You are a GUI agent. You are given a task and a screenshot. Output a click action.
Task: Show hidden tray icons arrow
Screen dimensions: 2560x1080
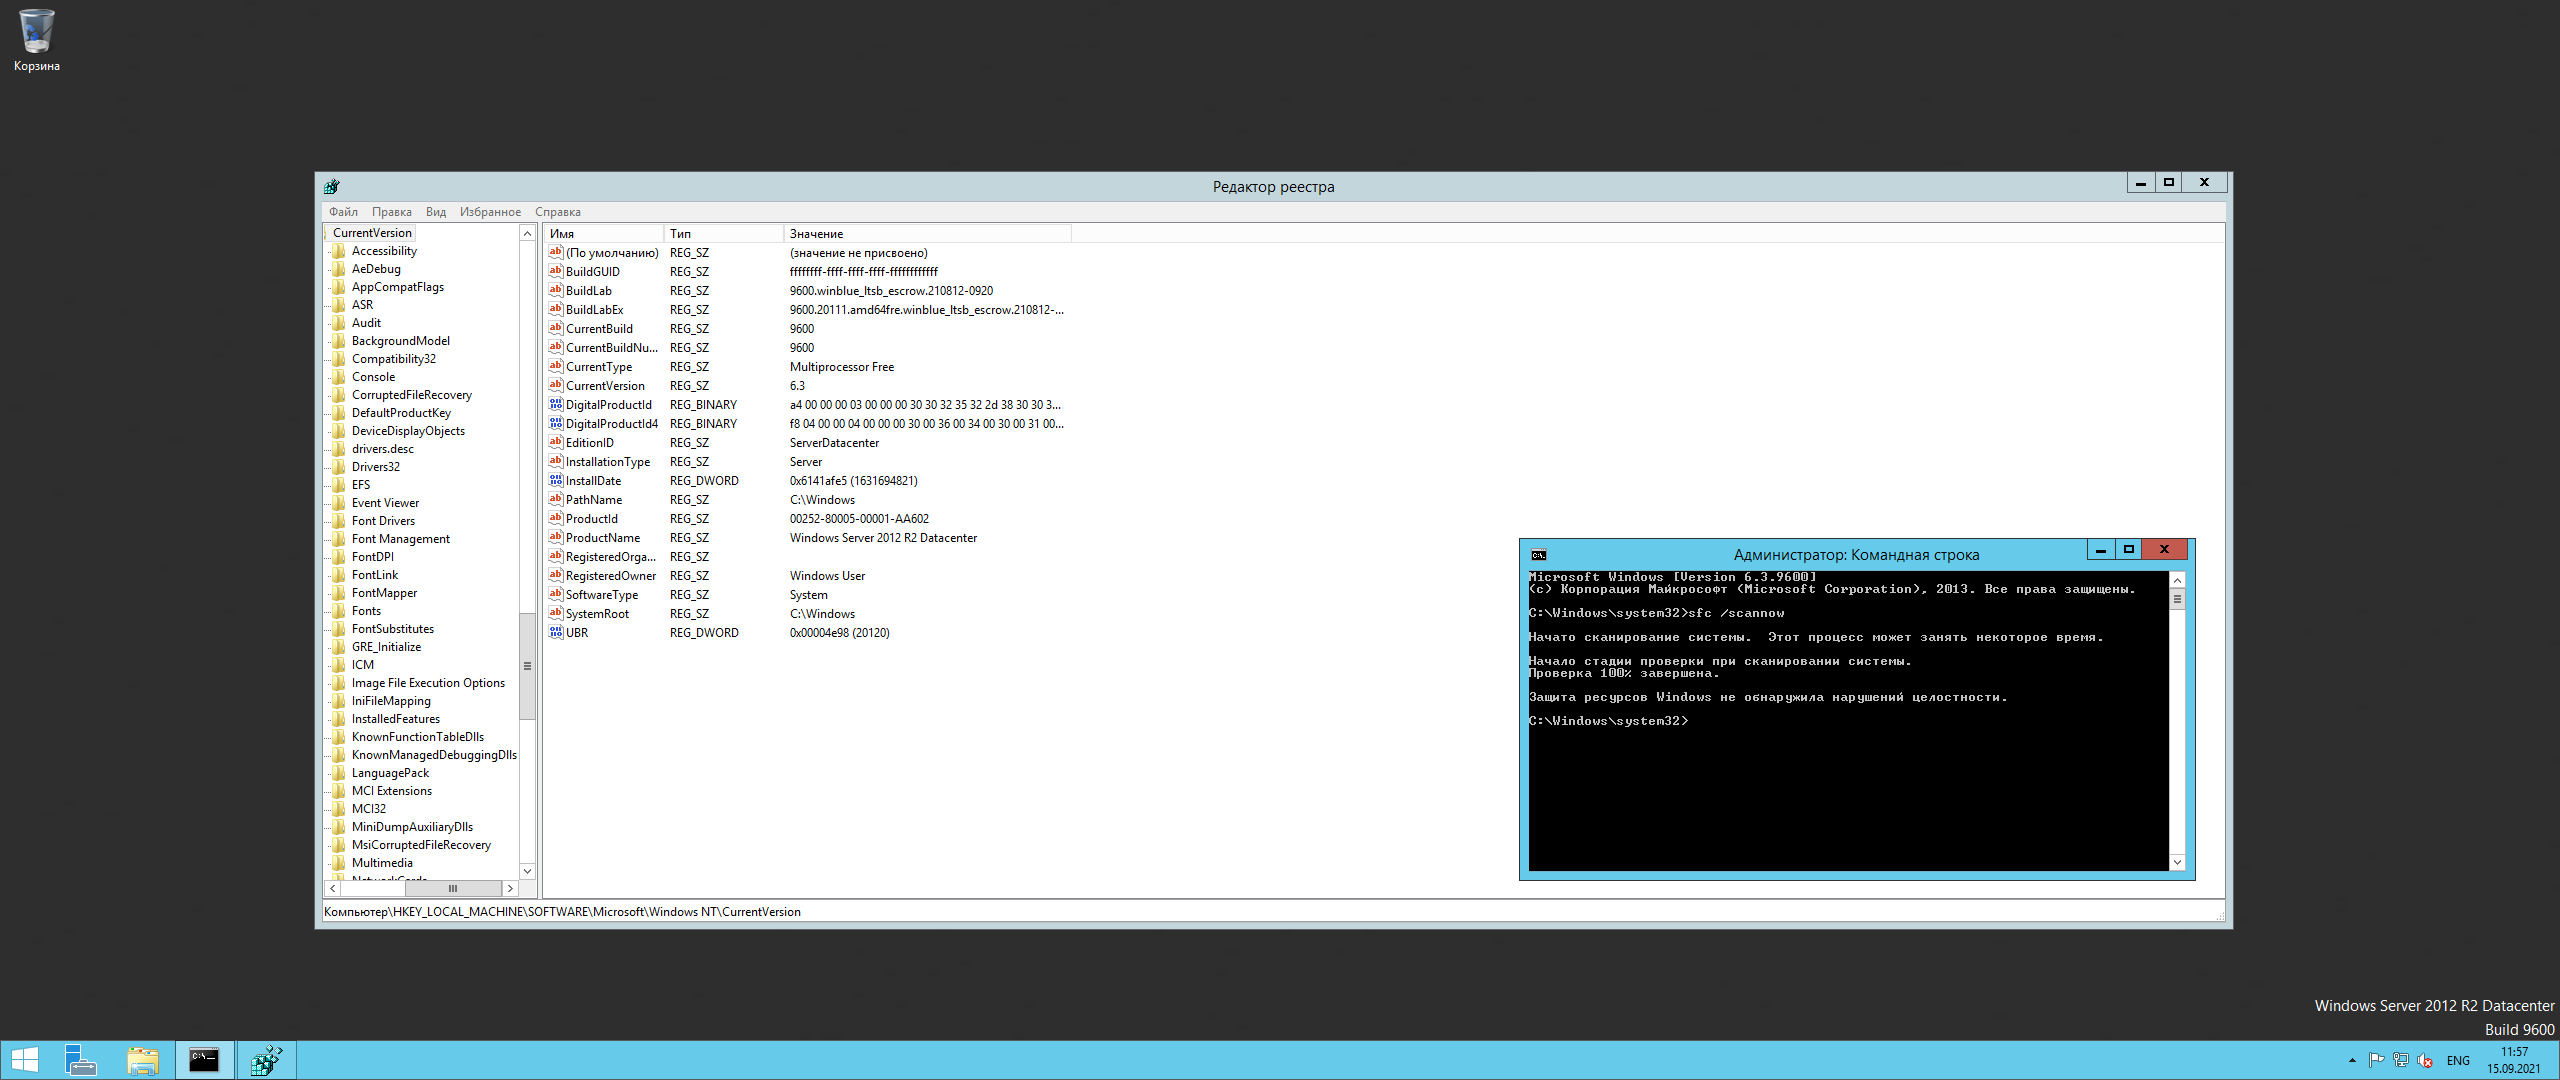point(2352,1060)
